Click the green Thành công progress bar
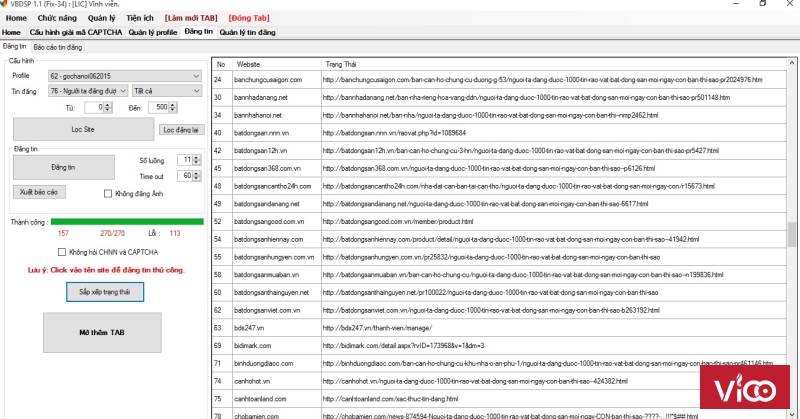This screenshot has height=419, width=800. (127, 221)
